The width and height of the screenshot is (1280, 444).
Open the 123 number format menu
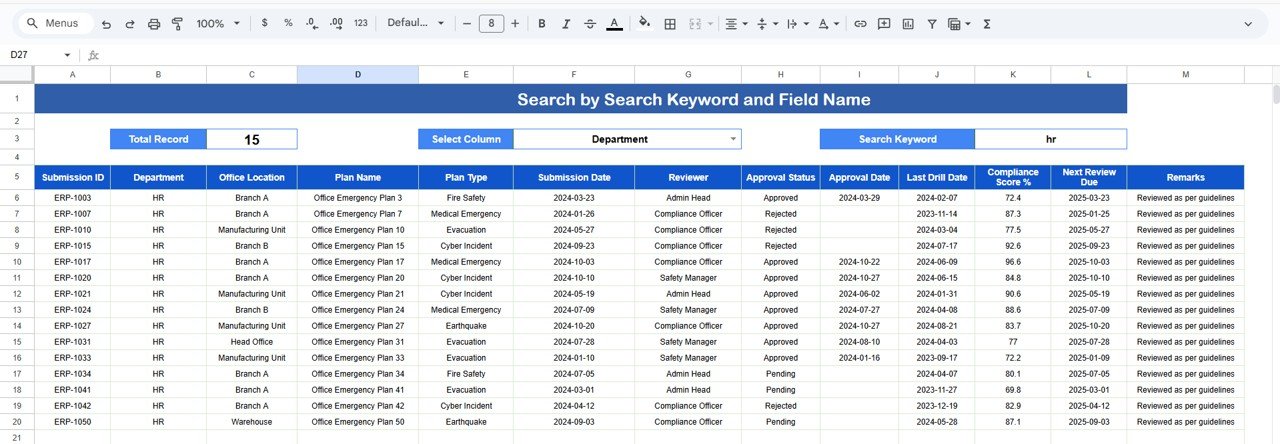click(361, 23)
